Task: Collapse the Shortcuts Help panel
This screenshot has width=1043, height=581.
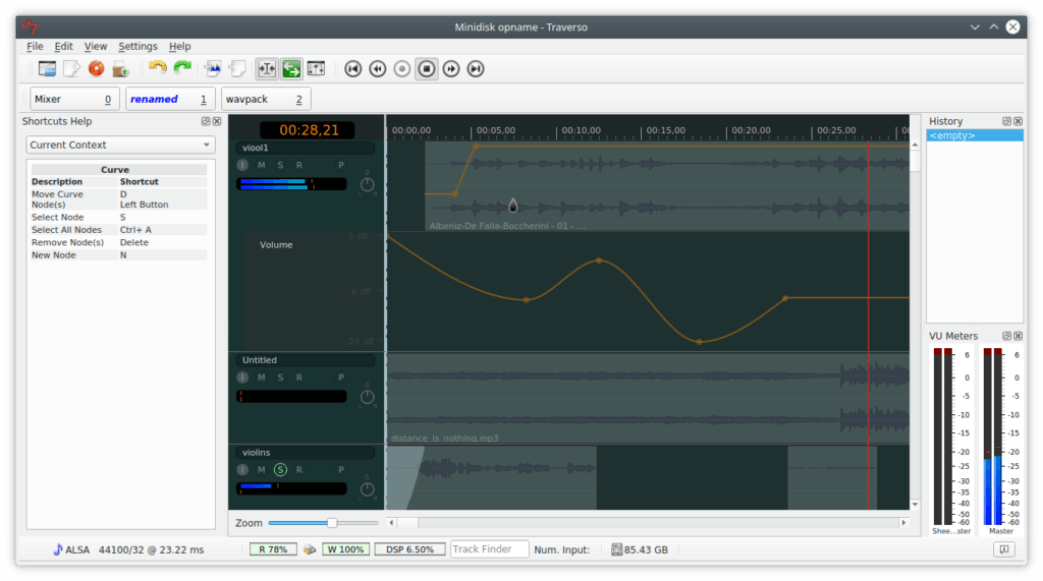Action: click(x=208, y=121)
